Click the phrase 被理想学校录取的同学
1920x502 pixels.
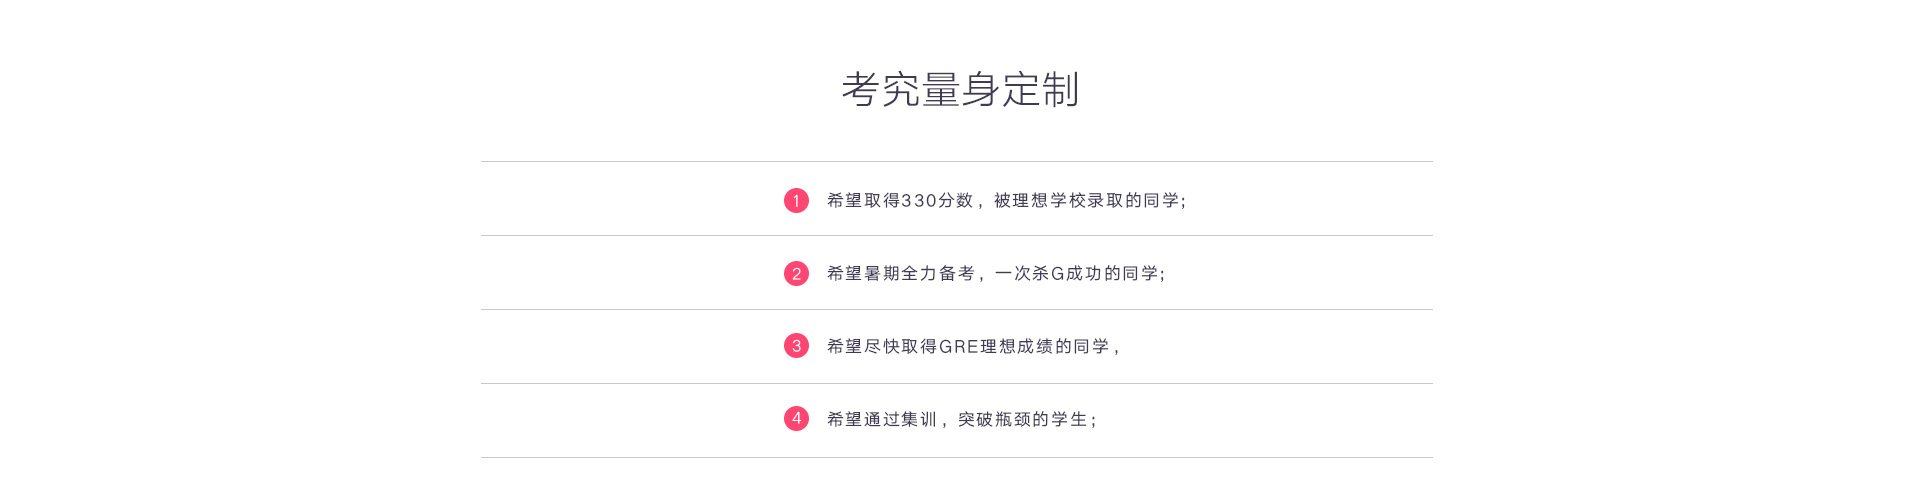coord(1086,201)
